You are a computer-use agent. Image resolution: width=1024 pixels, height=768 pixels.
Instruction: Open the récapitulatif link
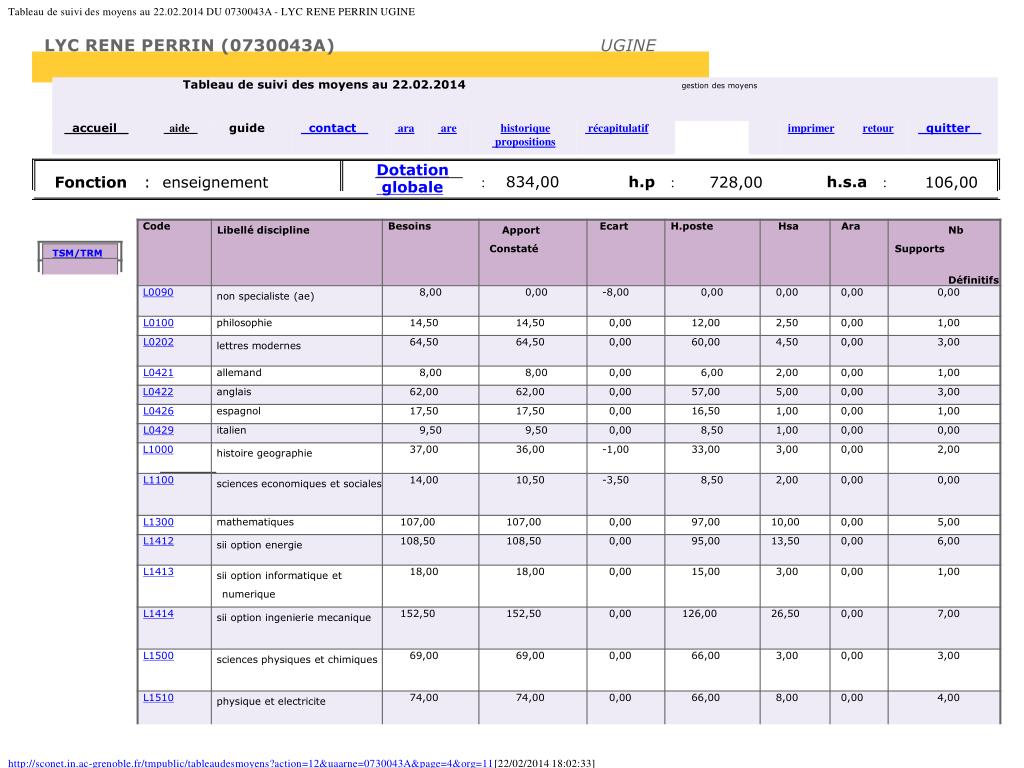[618, 128]
